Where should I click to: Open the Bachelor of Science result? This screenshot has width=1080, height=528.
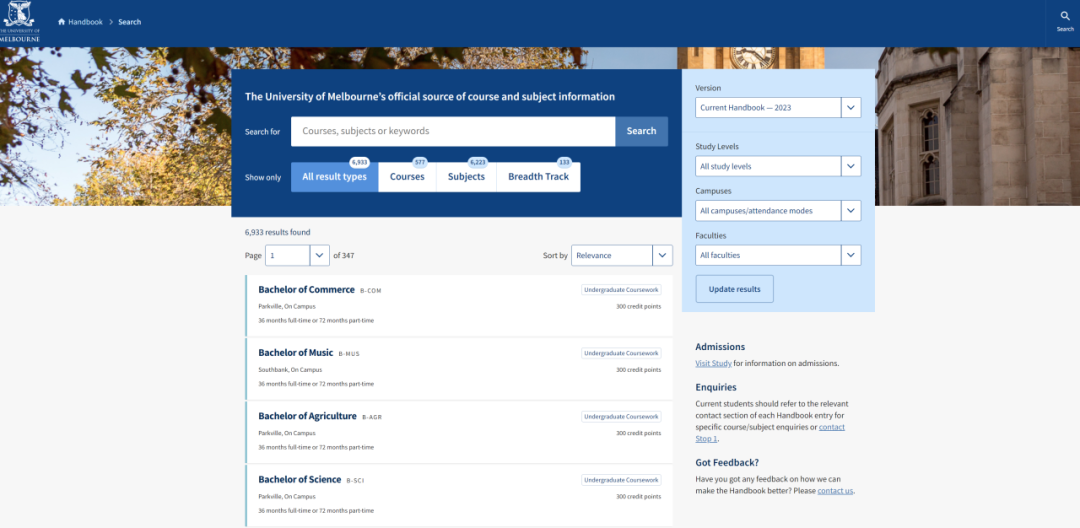pyautogui.click(x=300, y=480)
